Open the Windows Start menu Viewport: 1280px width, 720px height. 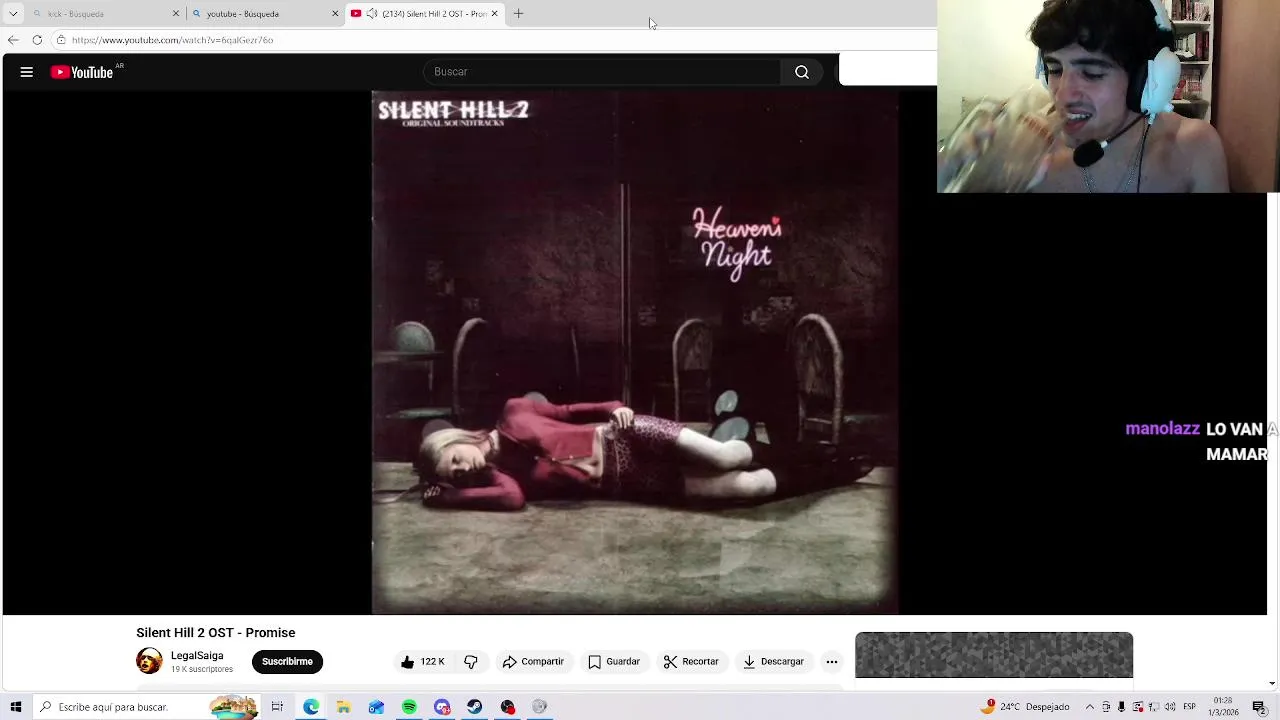tap(16, 707)
